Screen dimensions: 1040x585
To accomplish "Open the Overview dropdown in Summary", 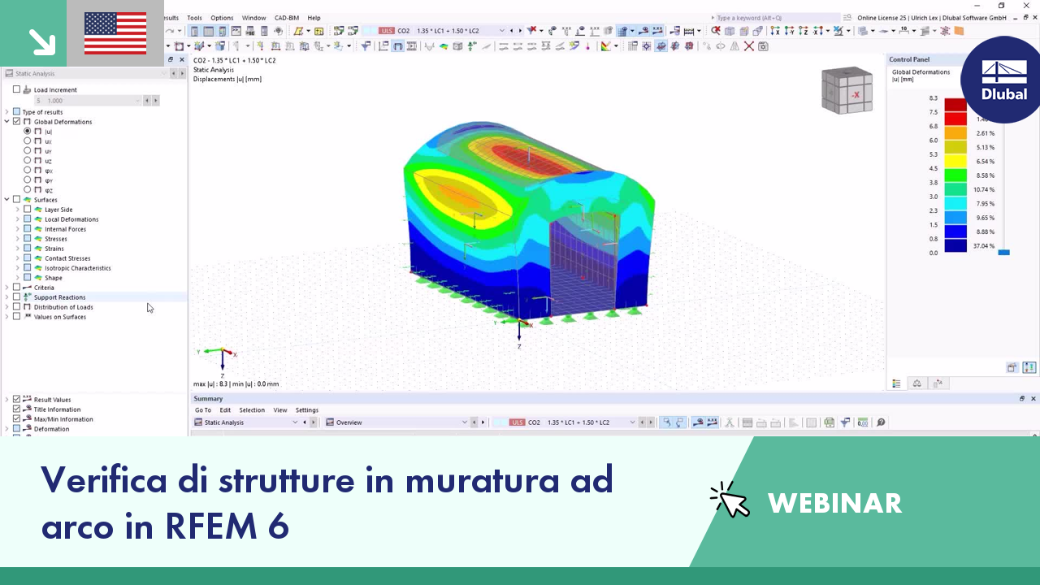I will (x=396, y=422).
